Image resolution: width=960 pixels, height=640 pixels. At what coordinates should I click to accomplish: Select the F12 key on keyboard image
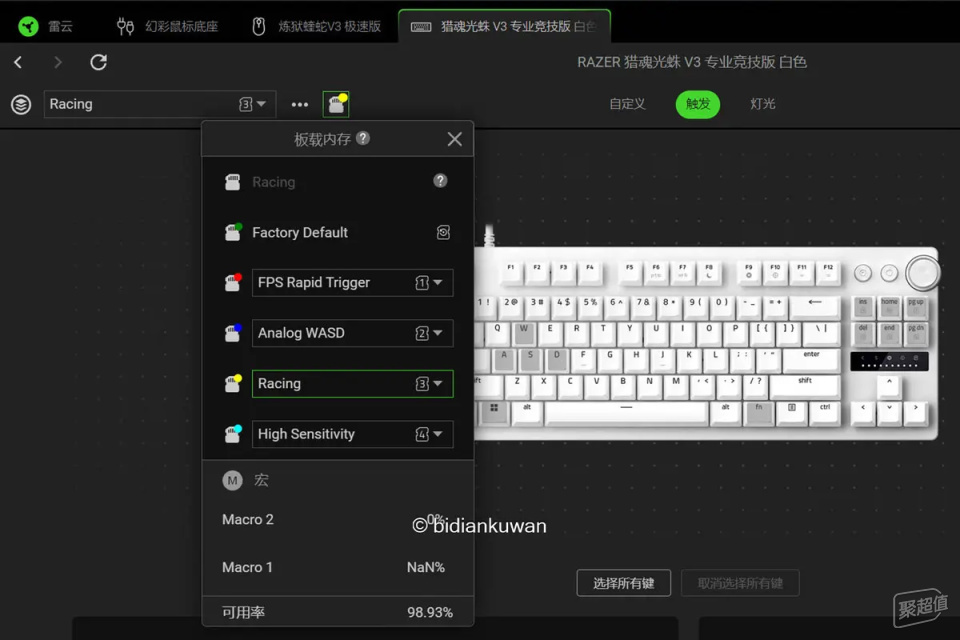[x=828, y=271]
